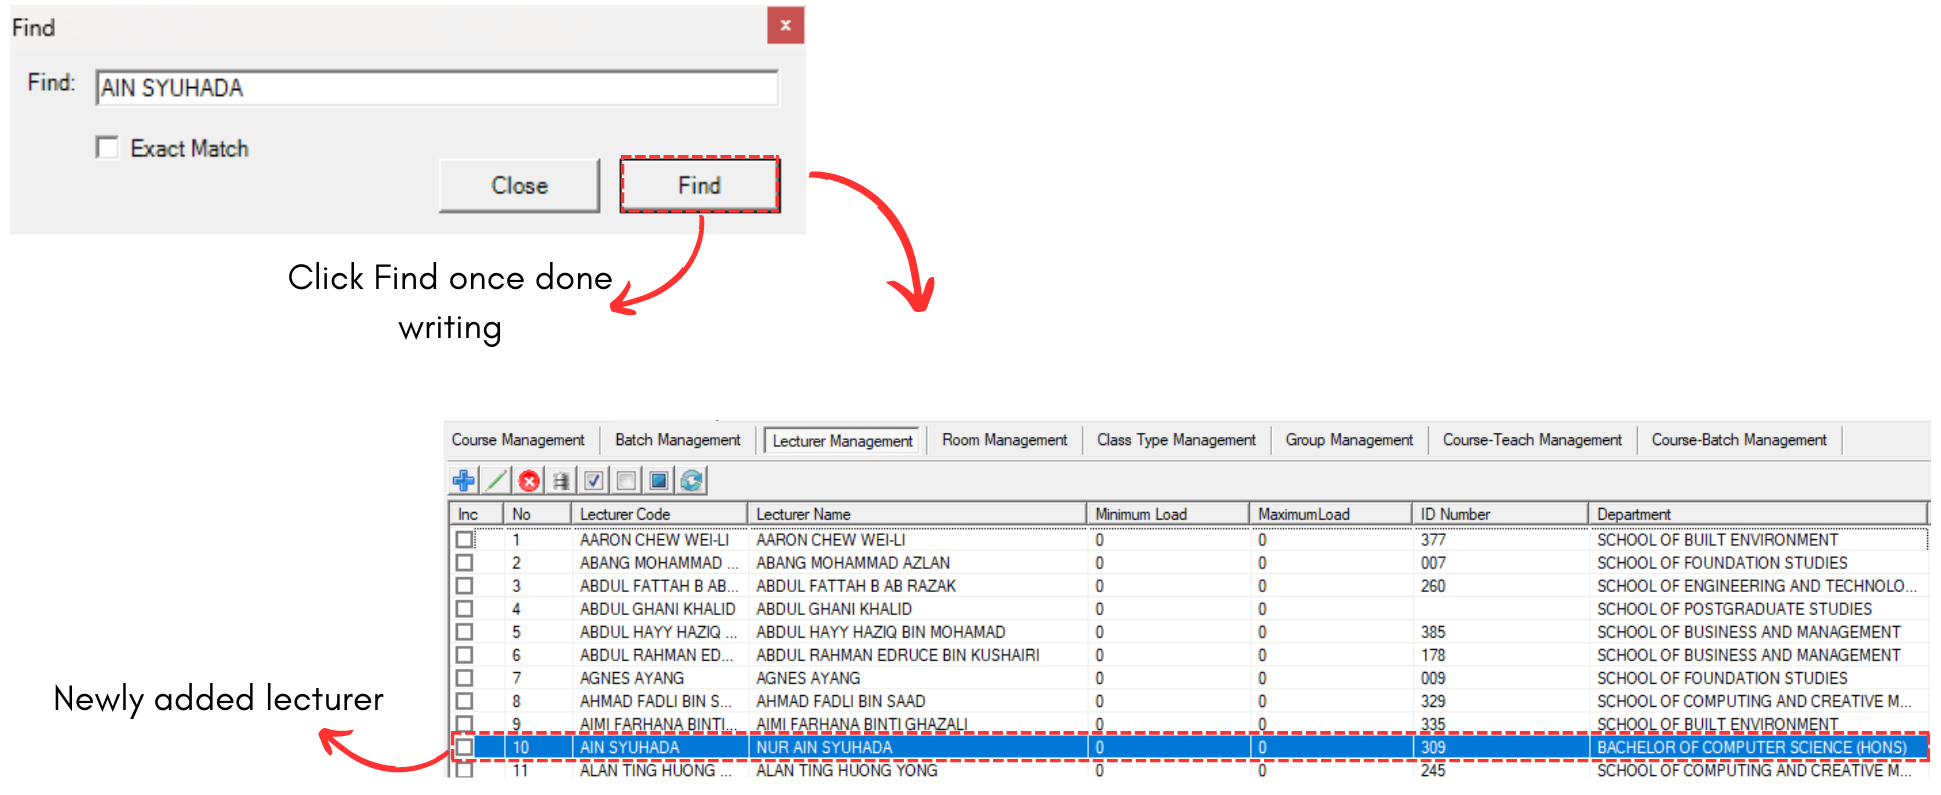
Task: Click the blue filled square toolbar icon
Action: (658, 481)
